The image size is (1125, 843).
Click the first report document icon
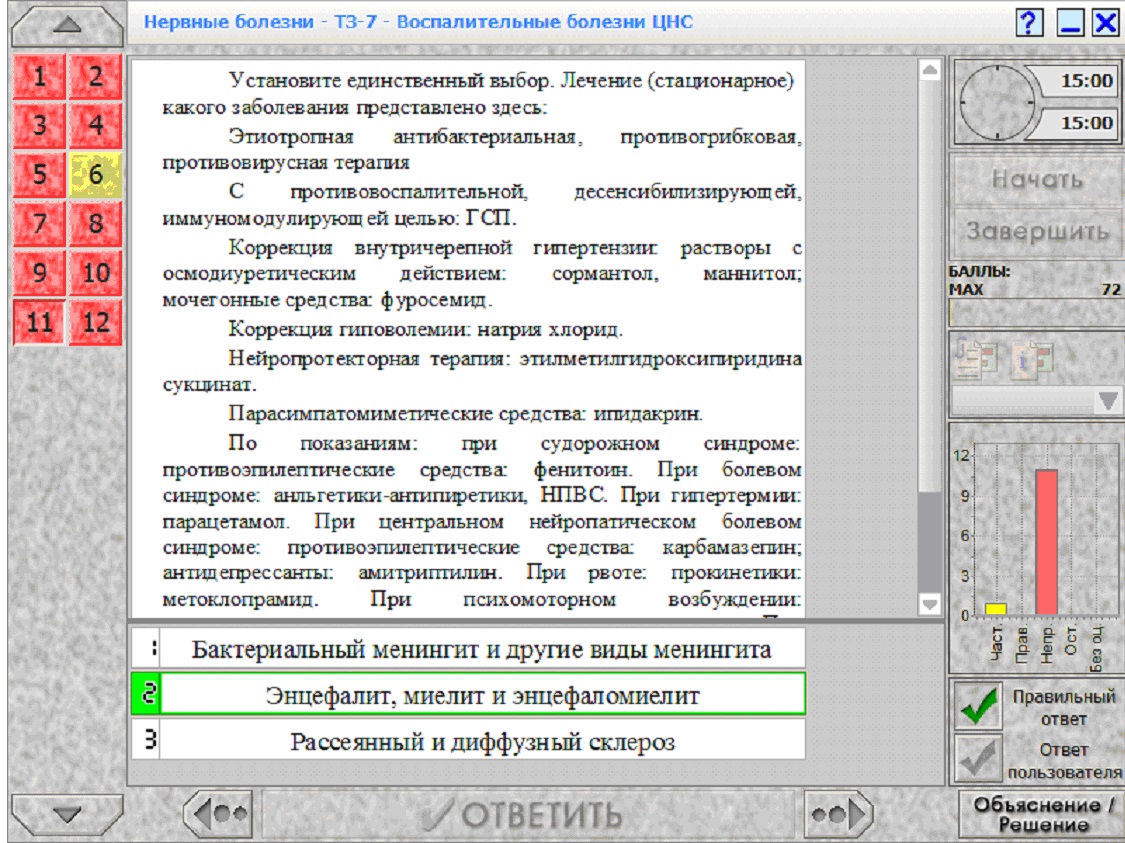click(976, 357)
